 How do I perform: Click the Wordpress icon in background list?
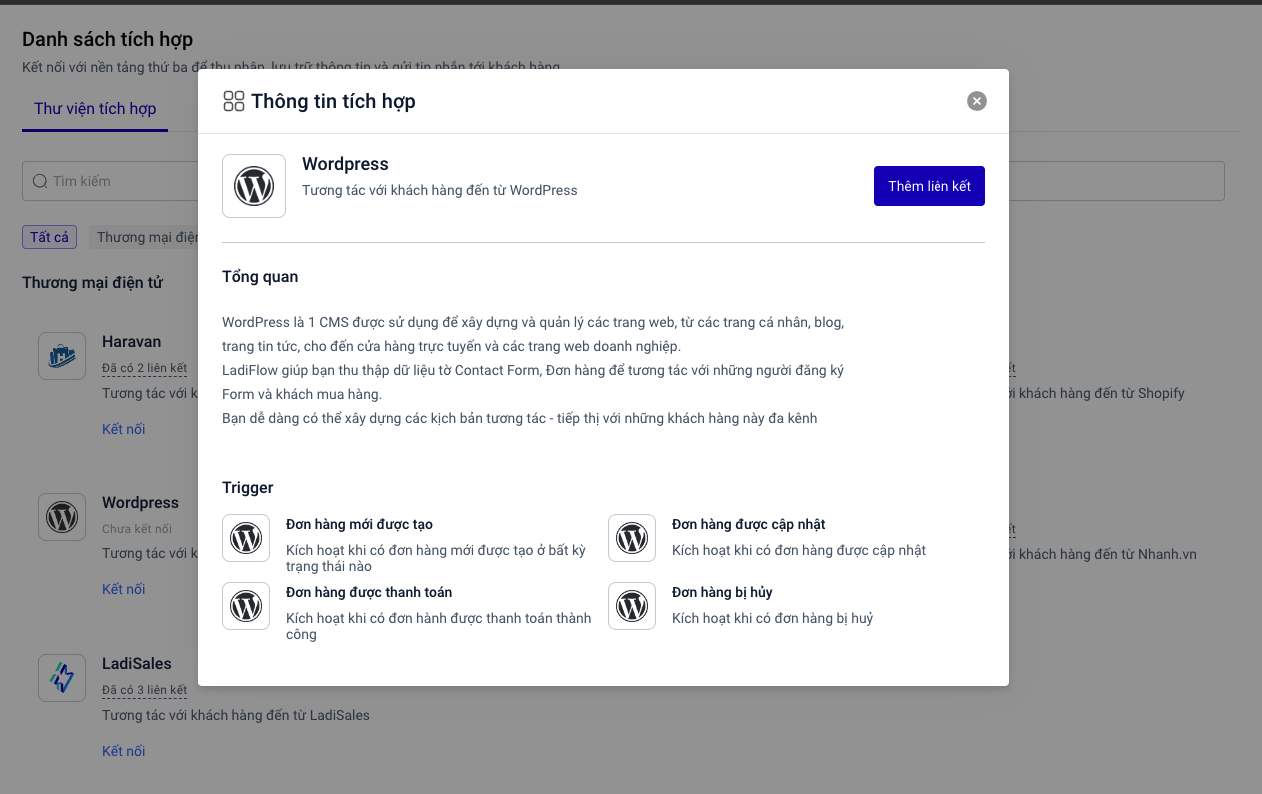click(x=62, y=517)
